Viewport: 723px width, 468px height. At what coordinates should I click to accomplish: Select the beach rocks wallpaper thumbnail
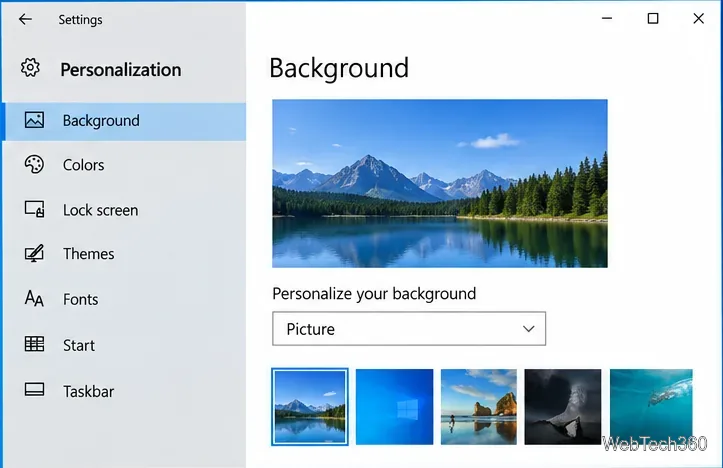point(479,407)
